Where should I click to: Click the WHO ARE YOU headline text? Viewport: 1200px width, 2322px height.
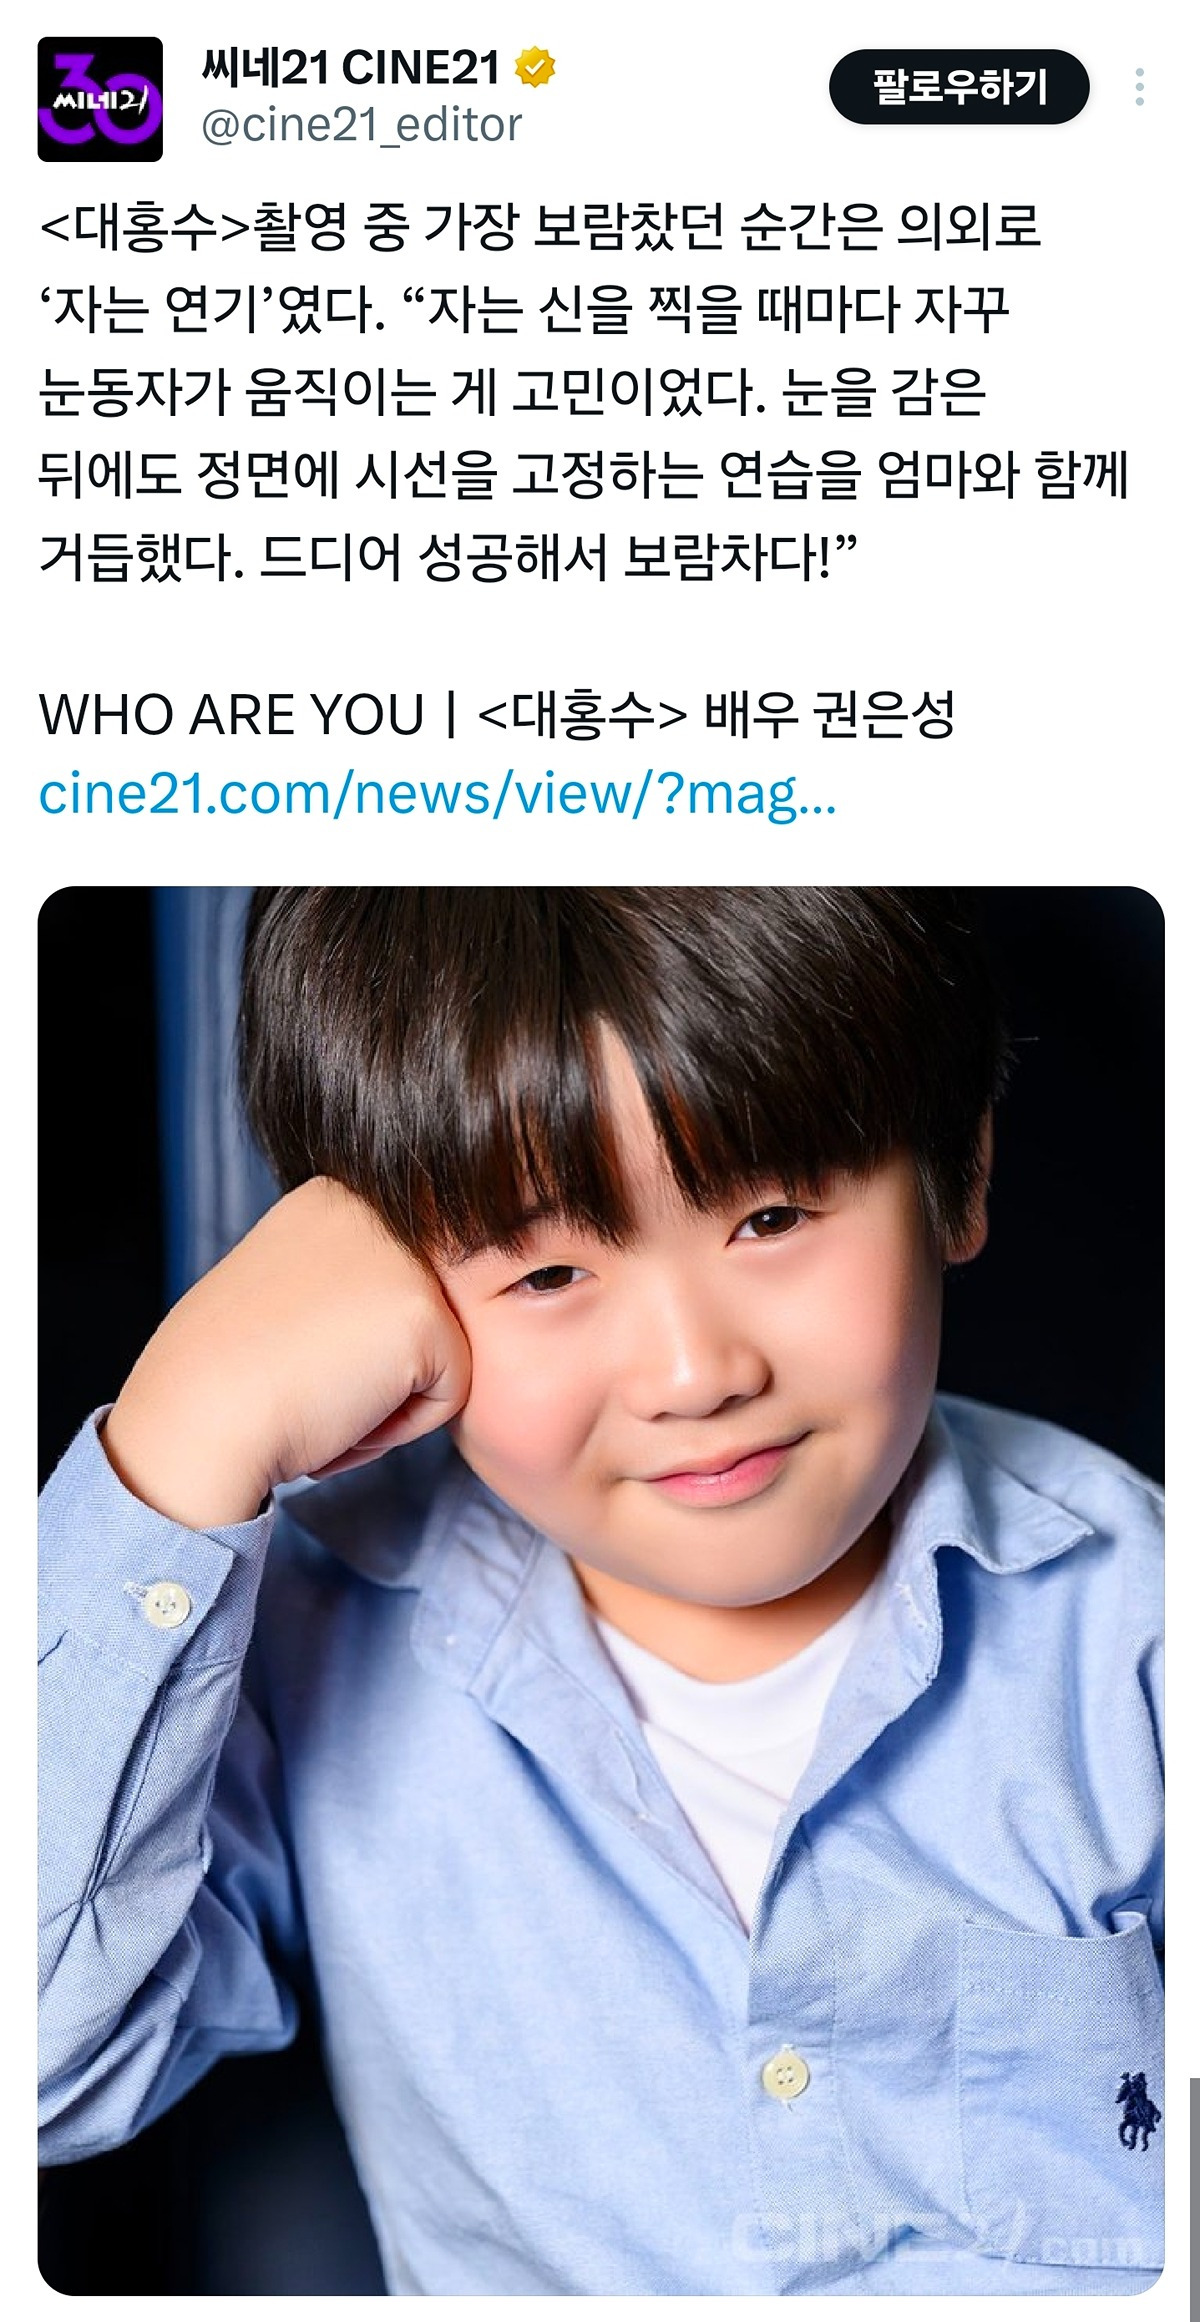[232, 715]
